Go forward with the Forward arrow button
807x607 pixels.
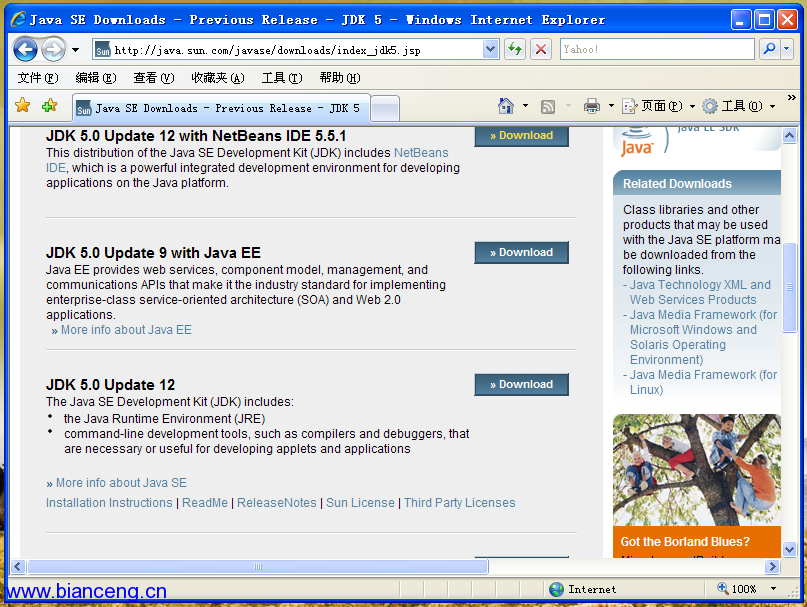54,49
